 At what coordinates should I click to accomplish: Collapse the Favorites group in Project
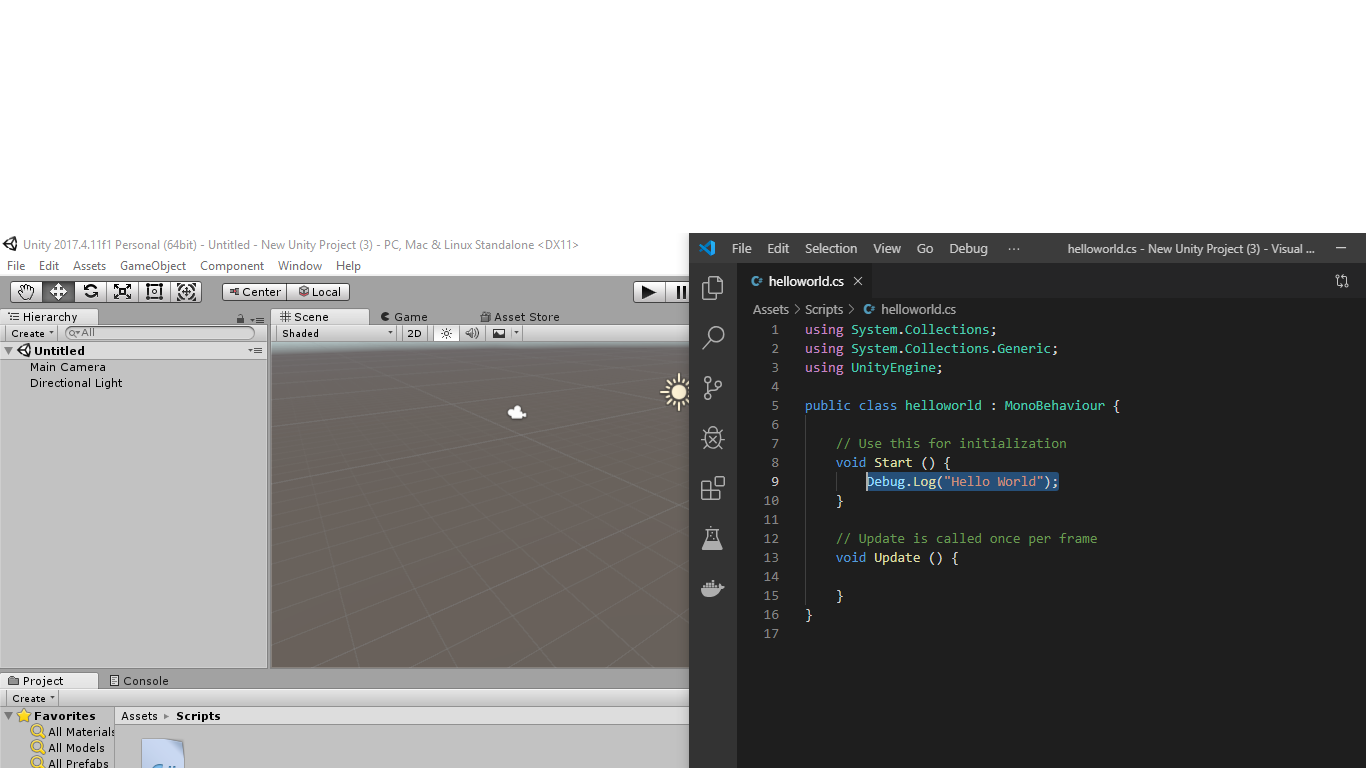pos(9,716)
